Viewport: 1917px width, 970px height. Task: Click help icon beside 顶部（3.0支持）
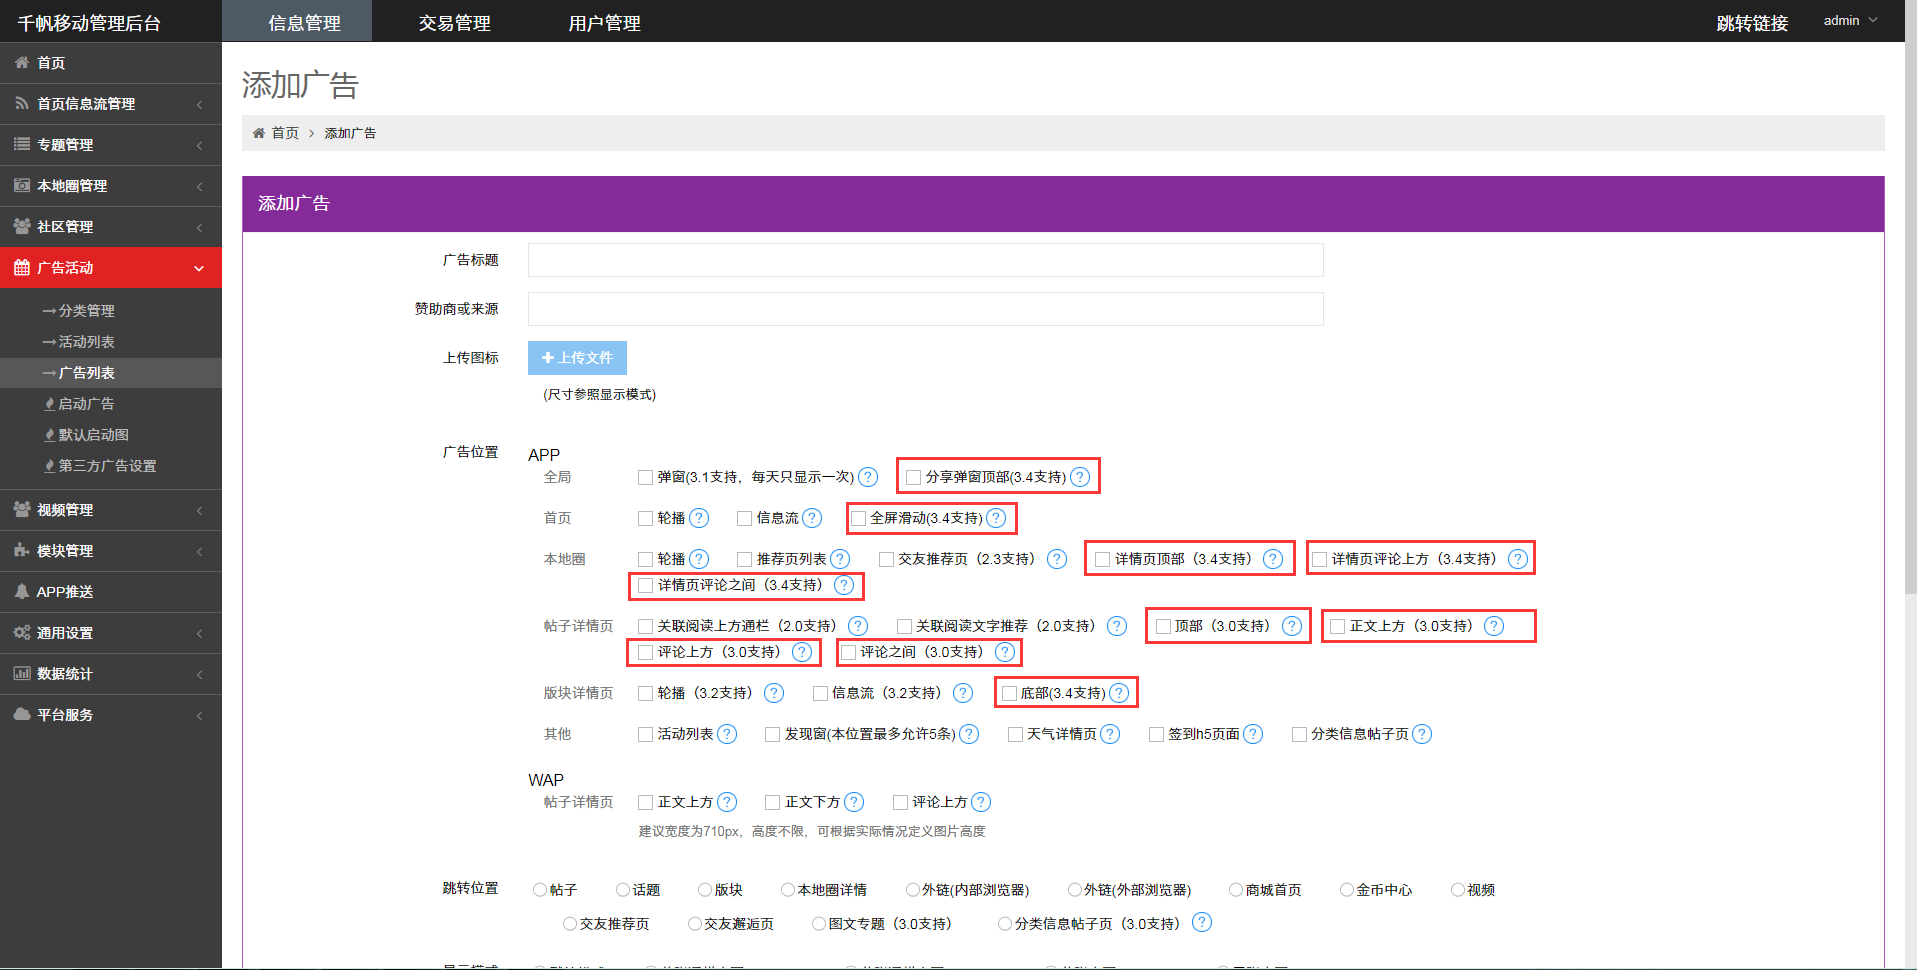[1292, 626]
